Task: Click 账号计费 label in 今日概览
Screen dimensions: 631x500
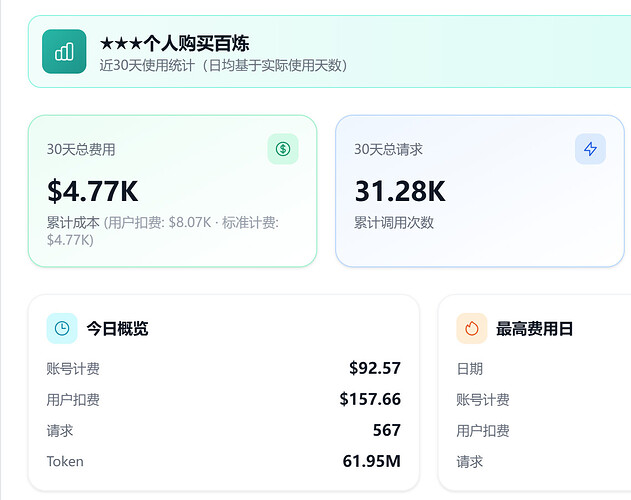Action: pyautogui.click(x=73, y=369)
